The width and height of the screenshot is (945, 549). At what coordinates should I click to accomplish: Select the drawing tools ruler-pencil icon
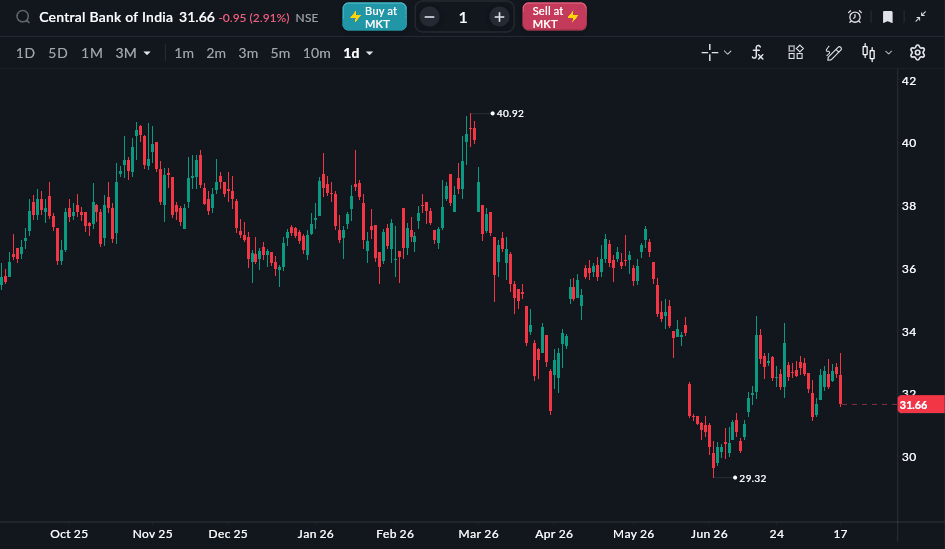tap(833, 53)
